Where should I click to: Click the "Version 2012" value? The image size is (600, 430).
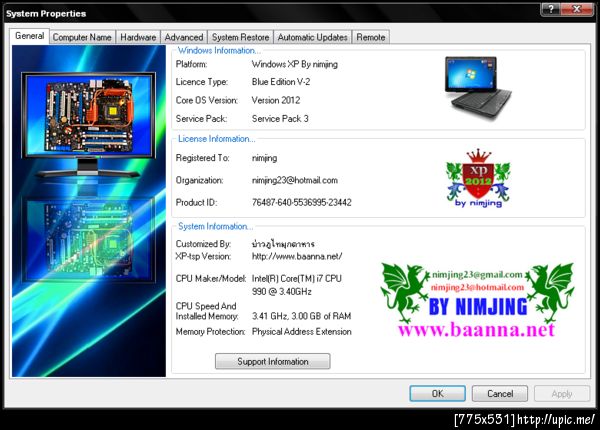click(276, 100)
